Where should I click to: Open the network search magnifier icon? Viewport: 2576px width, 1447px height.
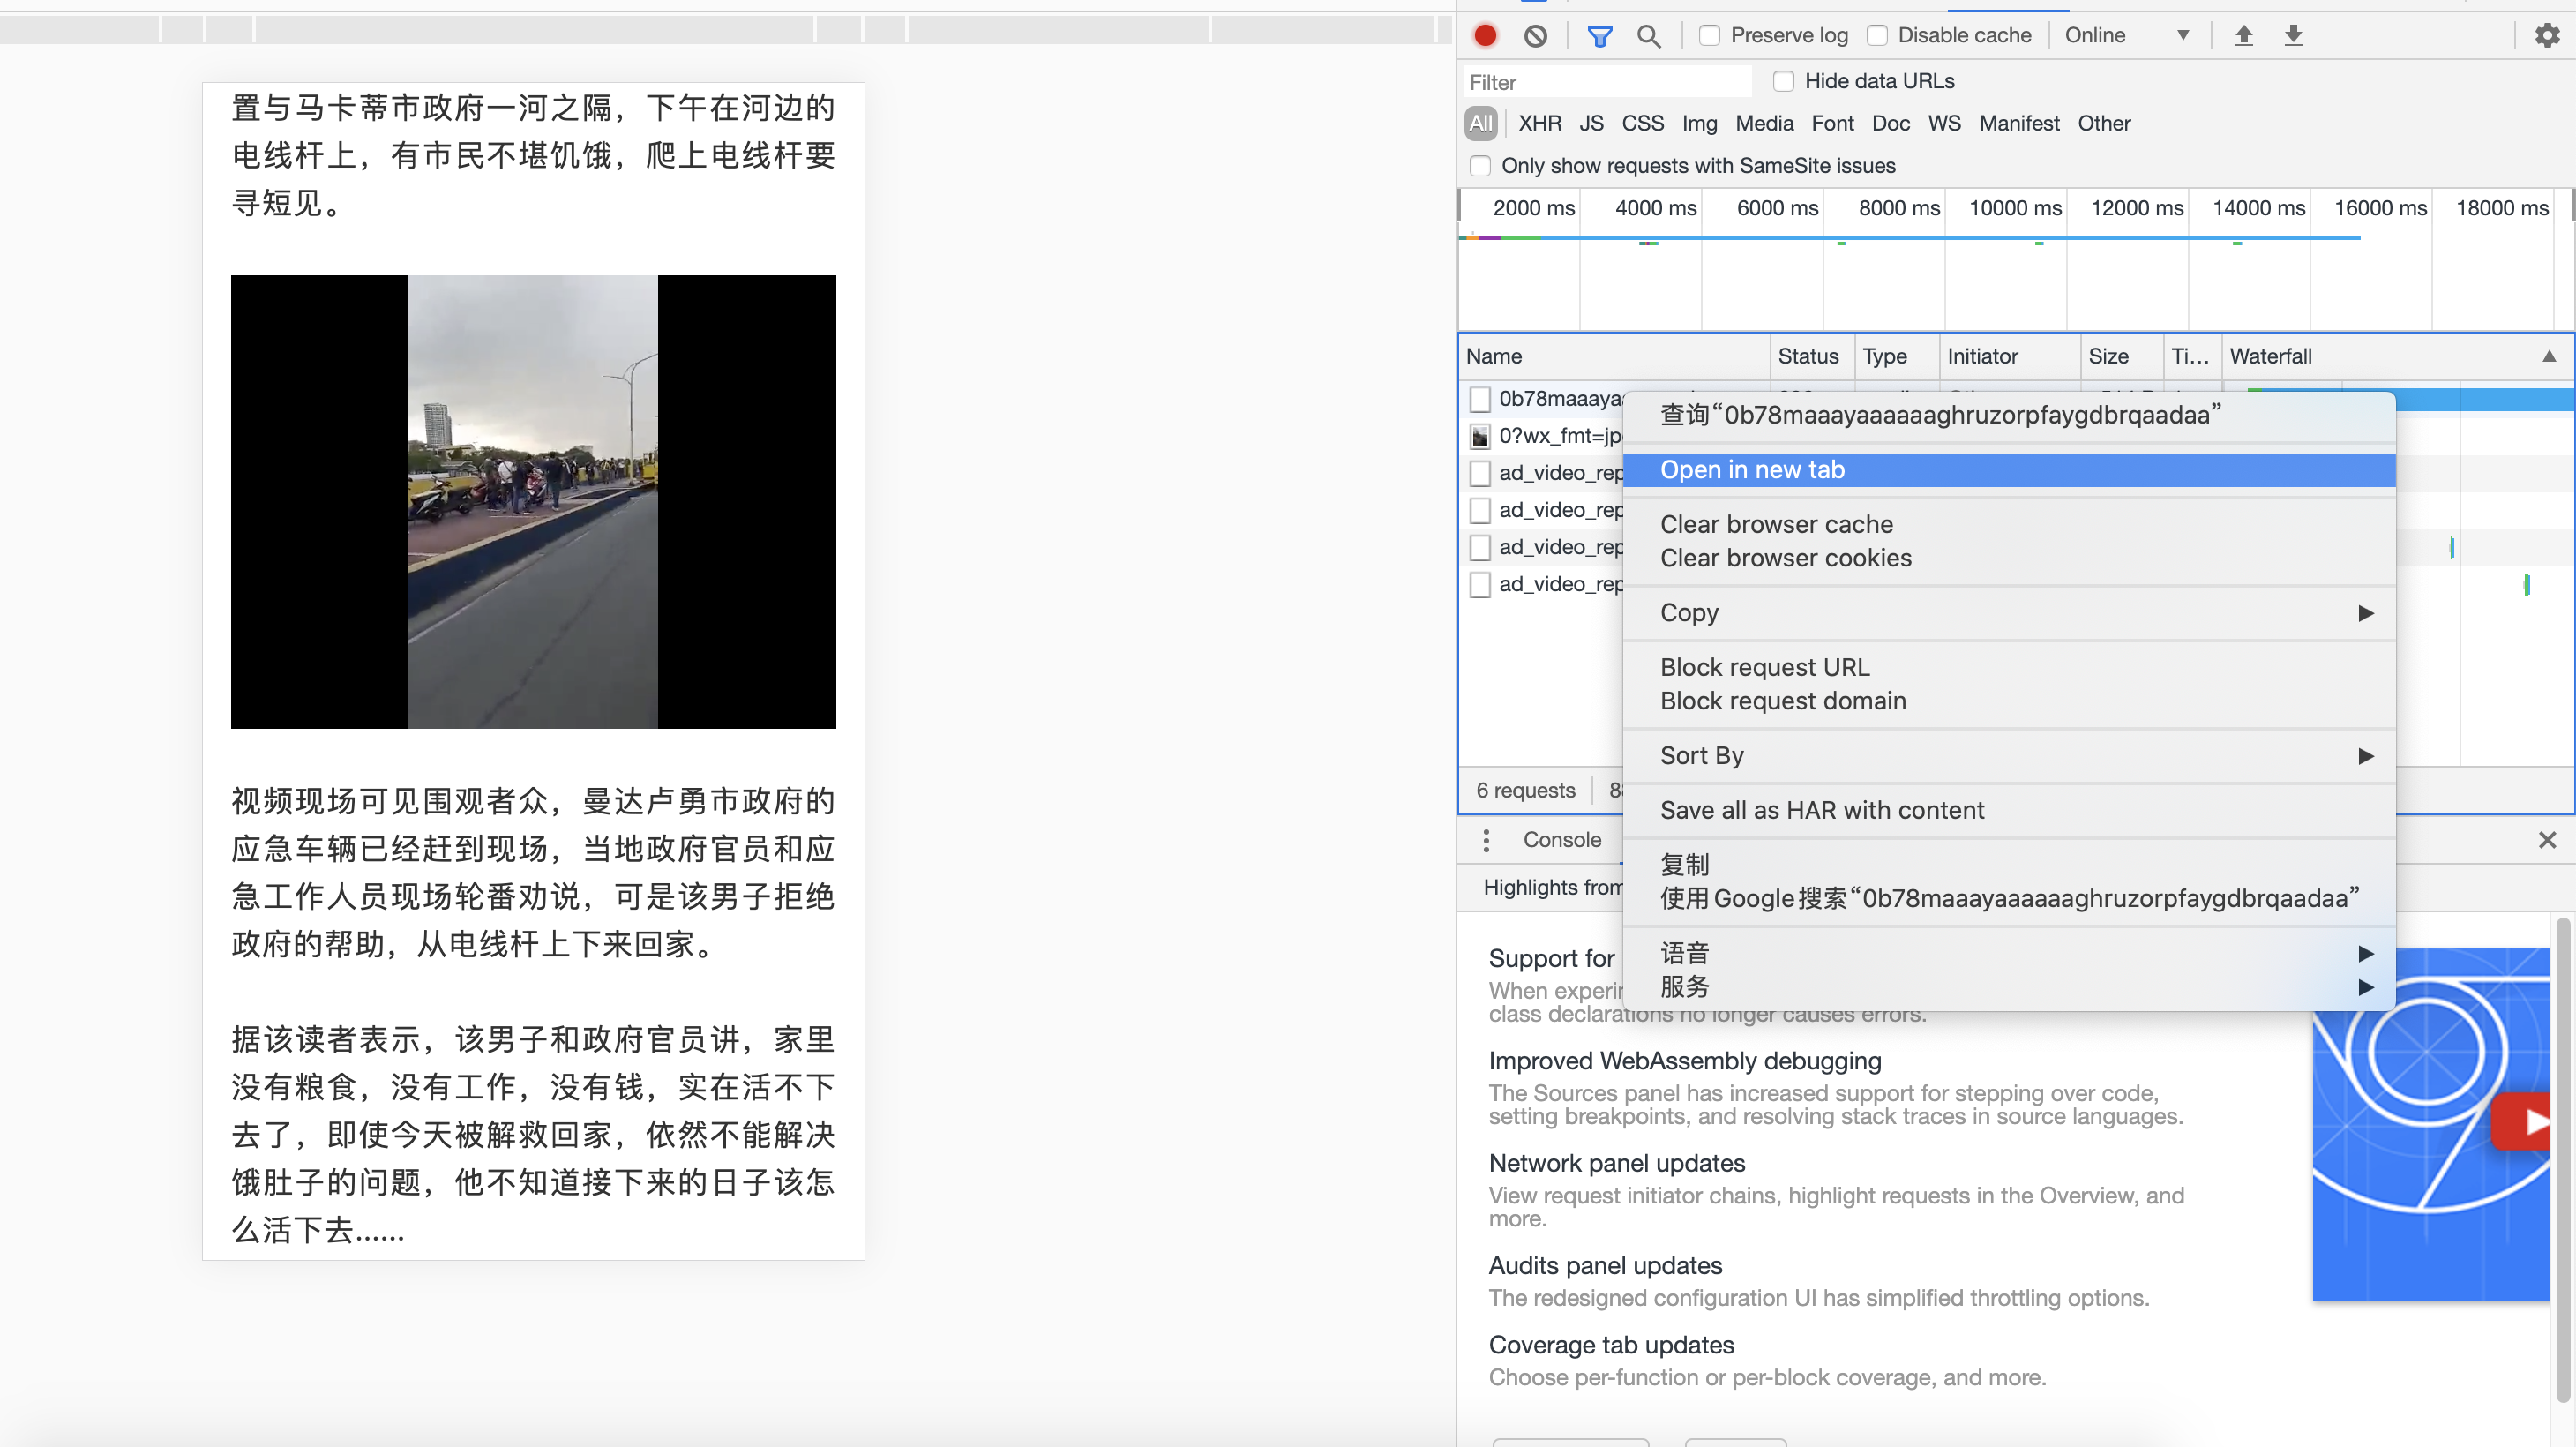click(1648, 36)
